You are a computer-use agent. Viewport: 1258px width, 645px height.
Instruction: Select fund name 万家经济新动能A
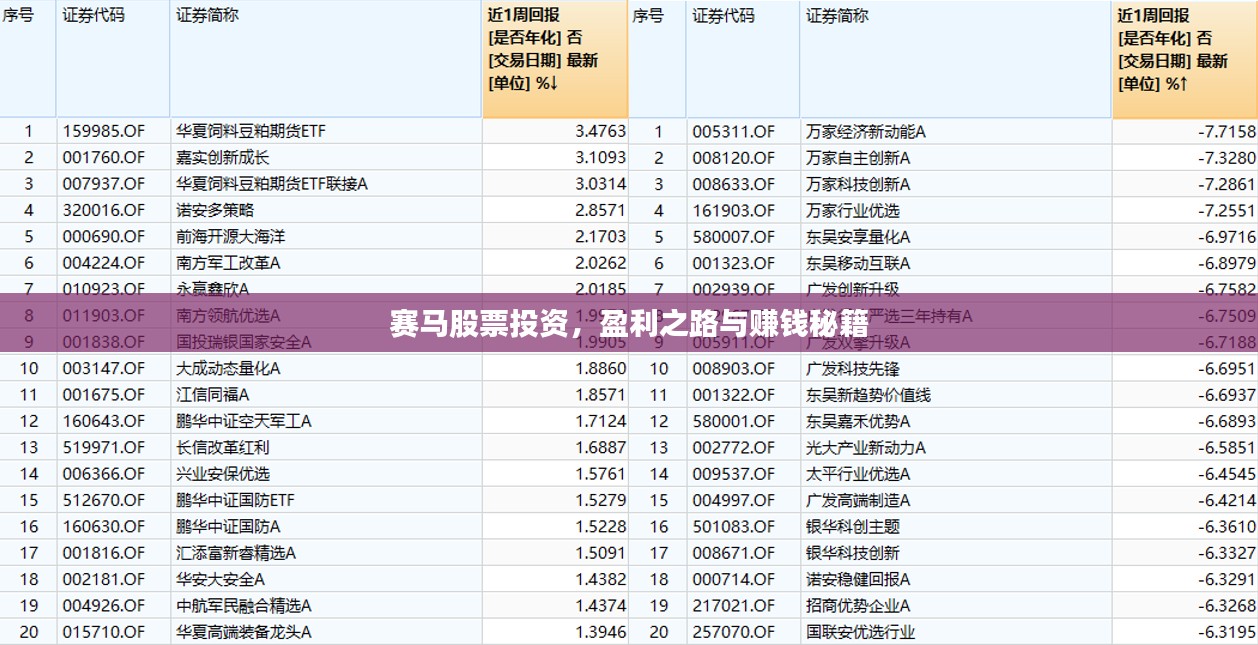(866, 131)
